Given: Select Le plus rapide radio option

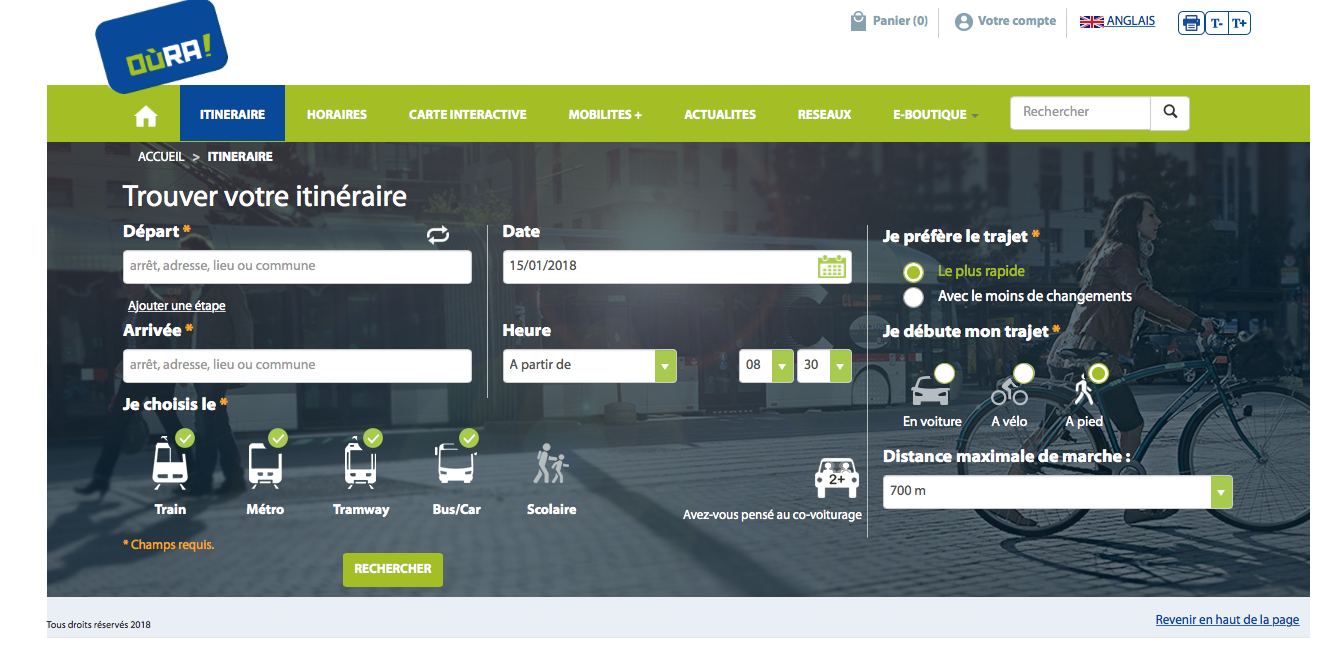Looking at the screenshot, I should (x=912, y=272).
